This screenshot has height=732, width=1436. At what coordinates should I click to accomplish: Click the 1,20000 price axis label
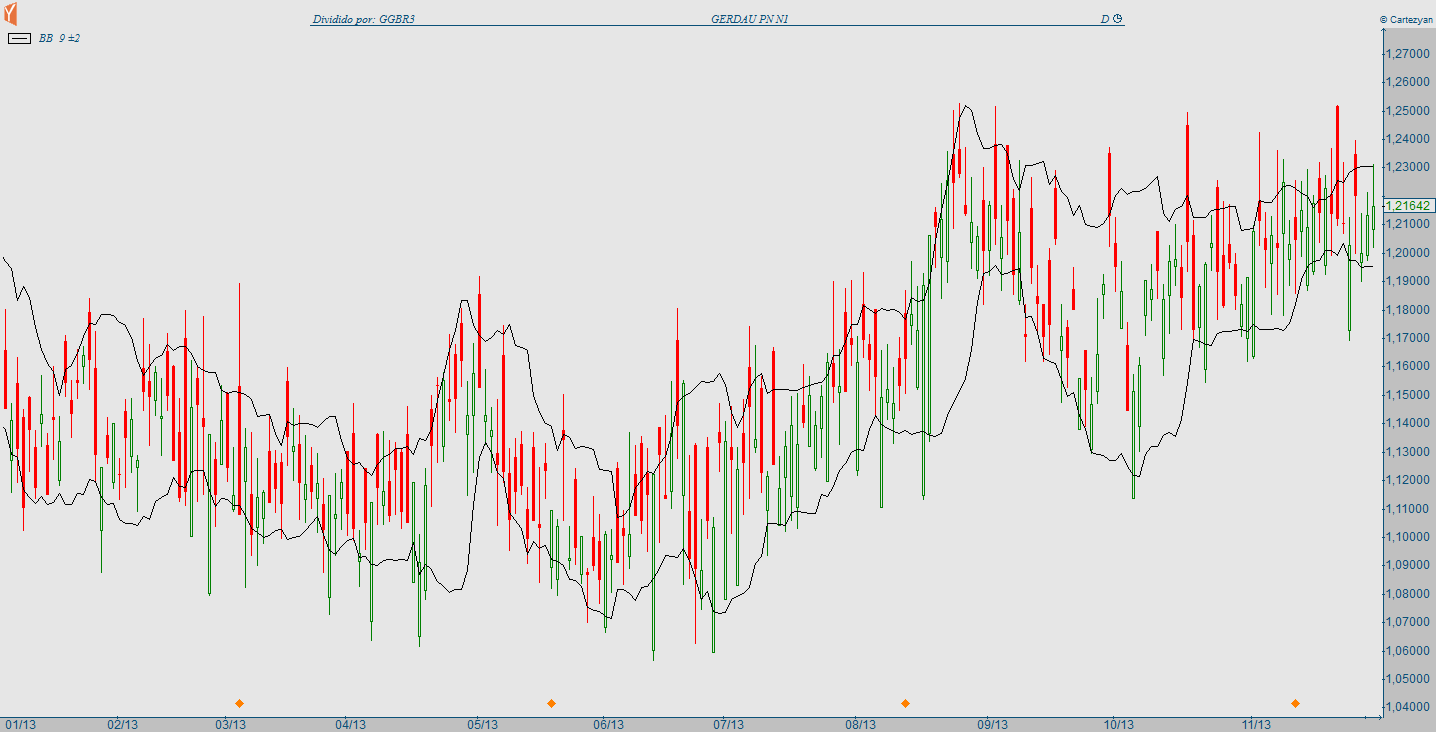click(x=1407, y=253)
